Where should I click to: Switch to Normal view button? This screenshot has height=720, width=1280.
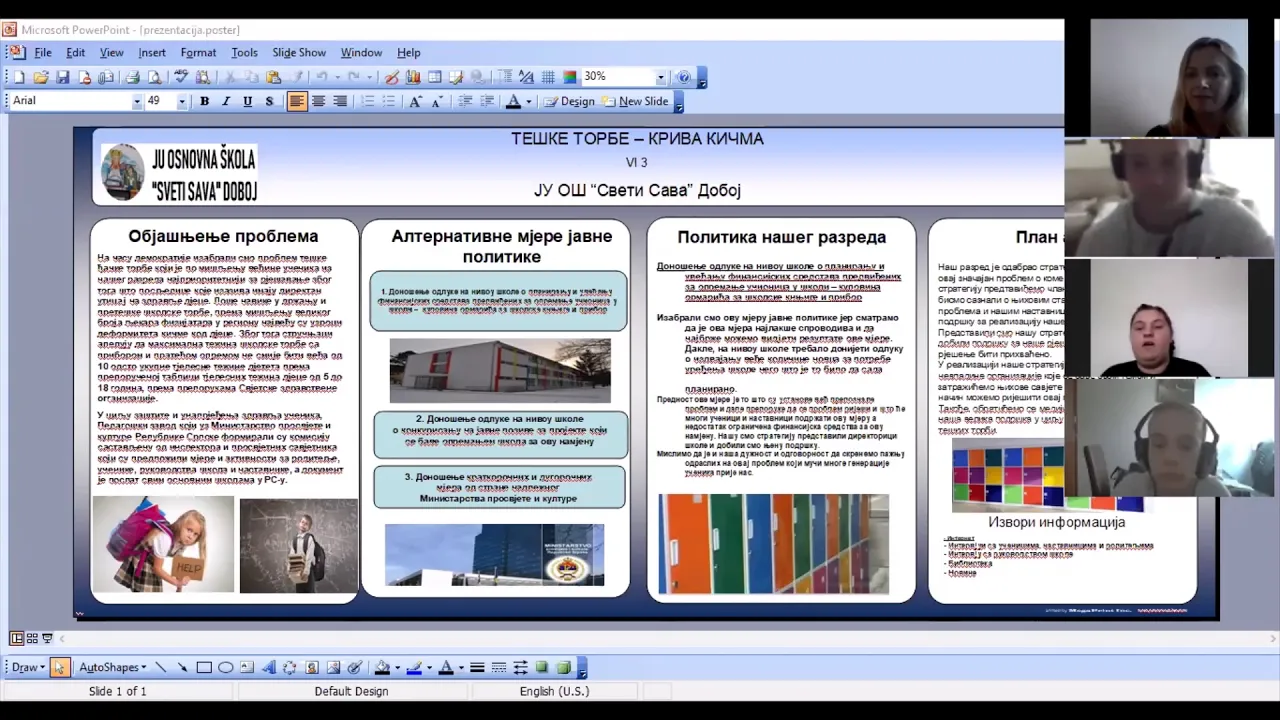pos(17,638)
